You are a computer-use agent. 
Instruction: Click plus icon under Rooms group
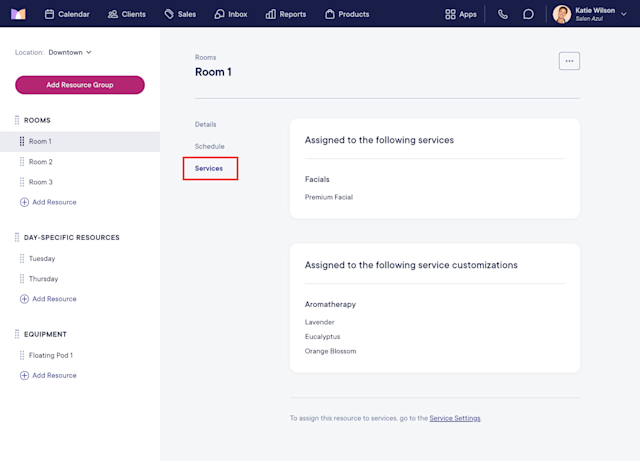(x=24, y=202)
